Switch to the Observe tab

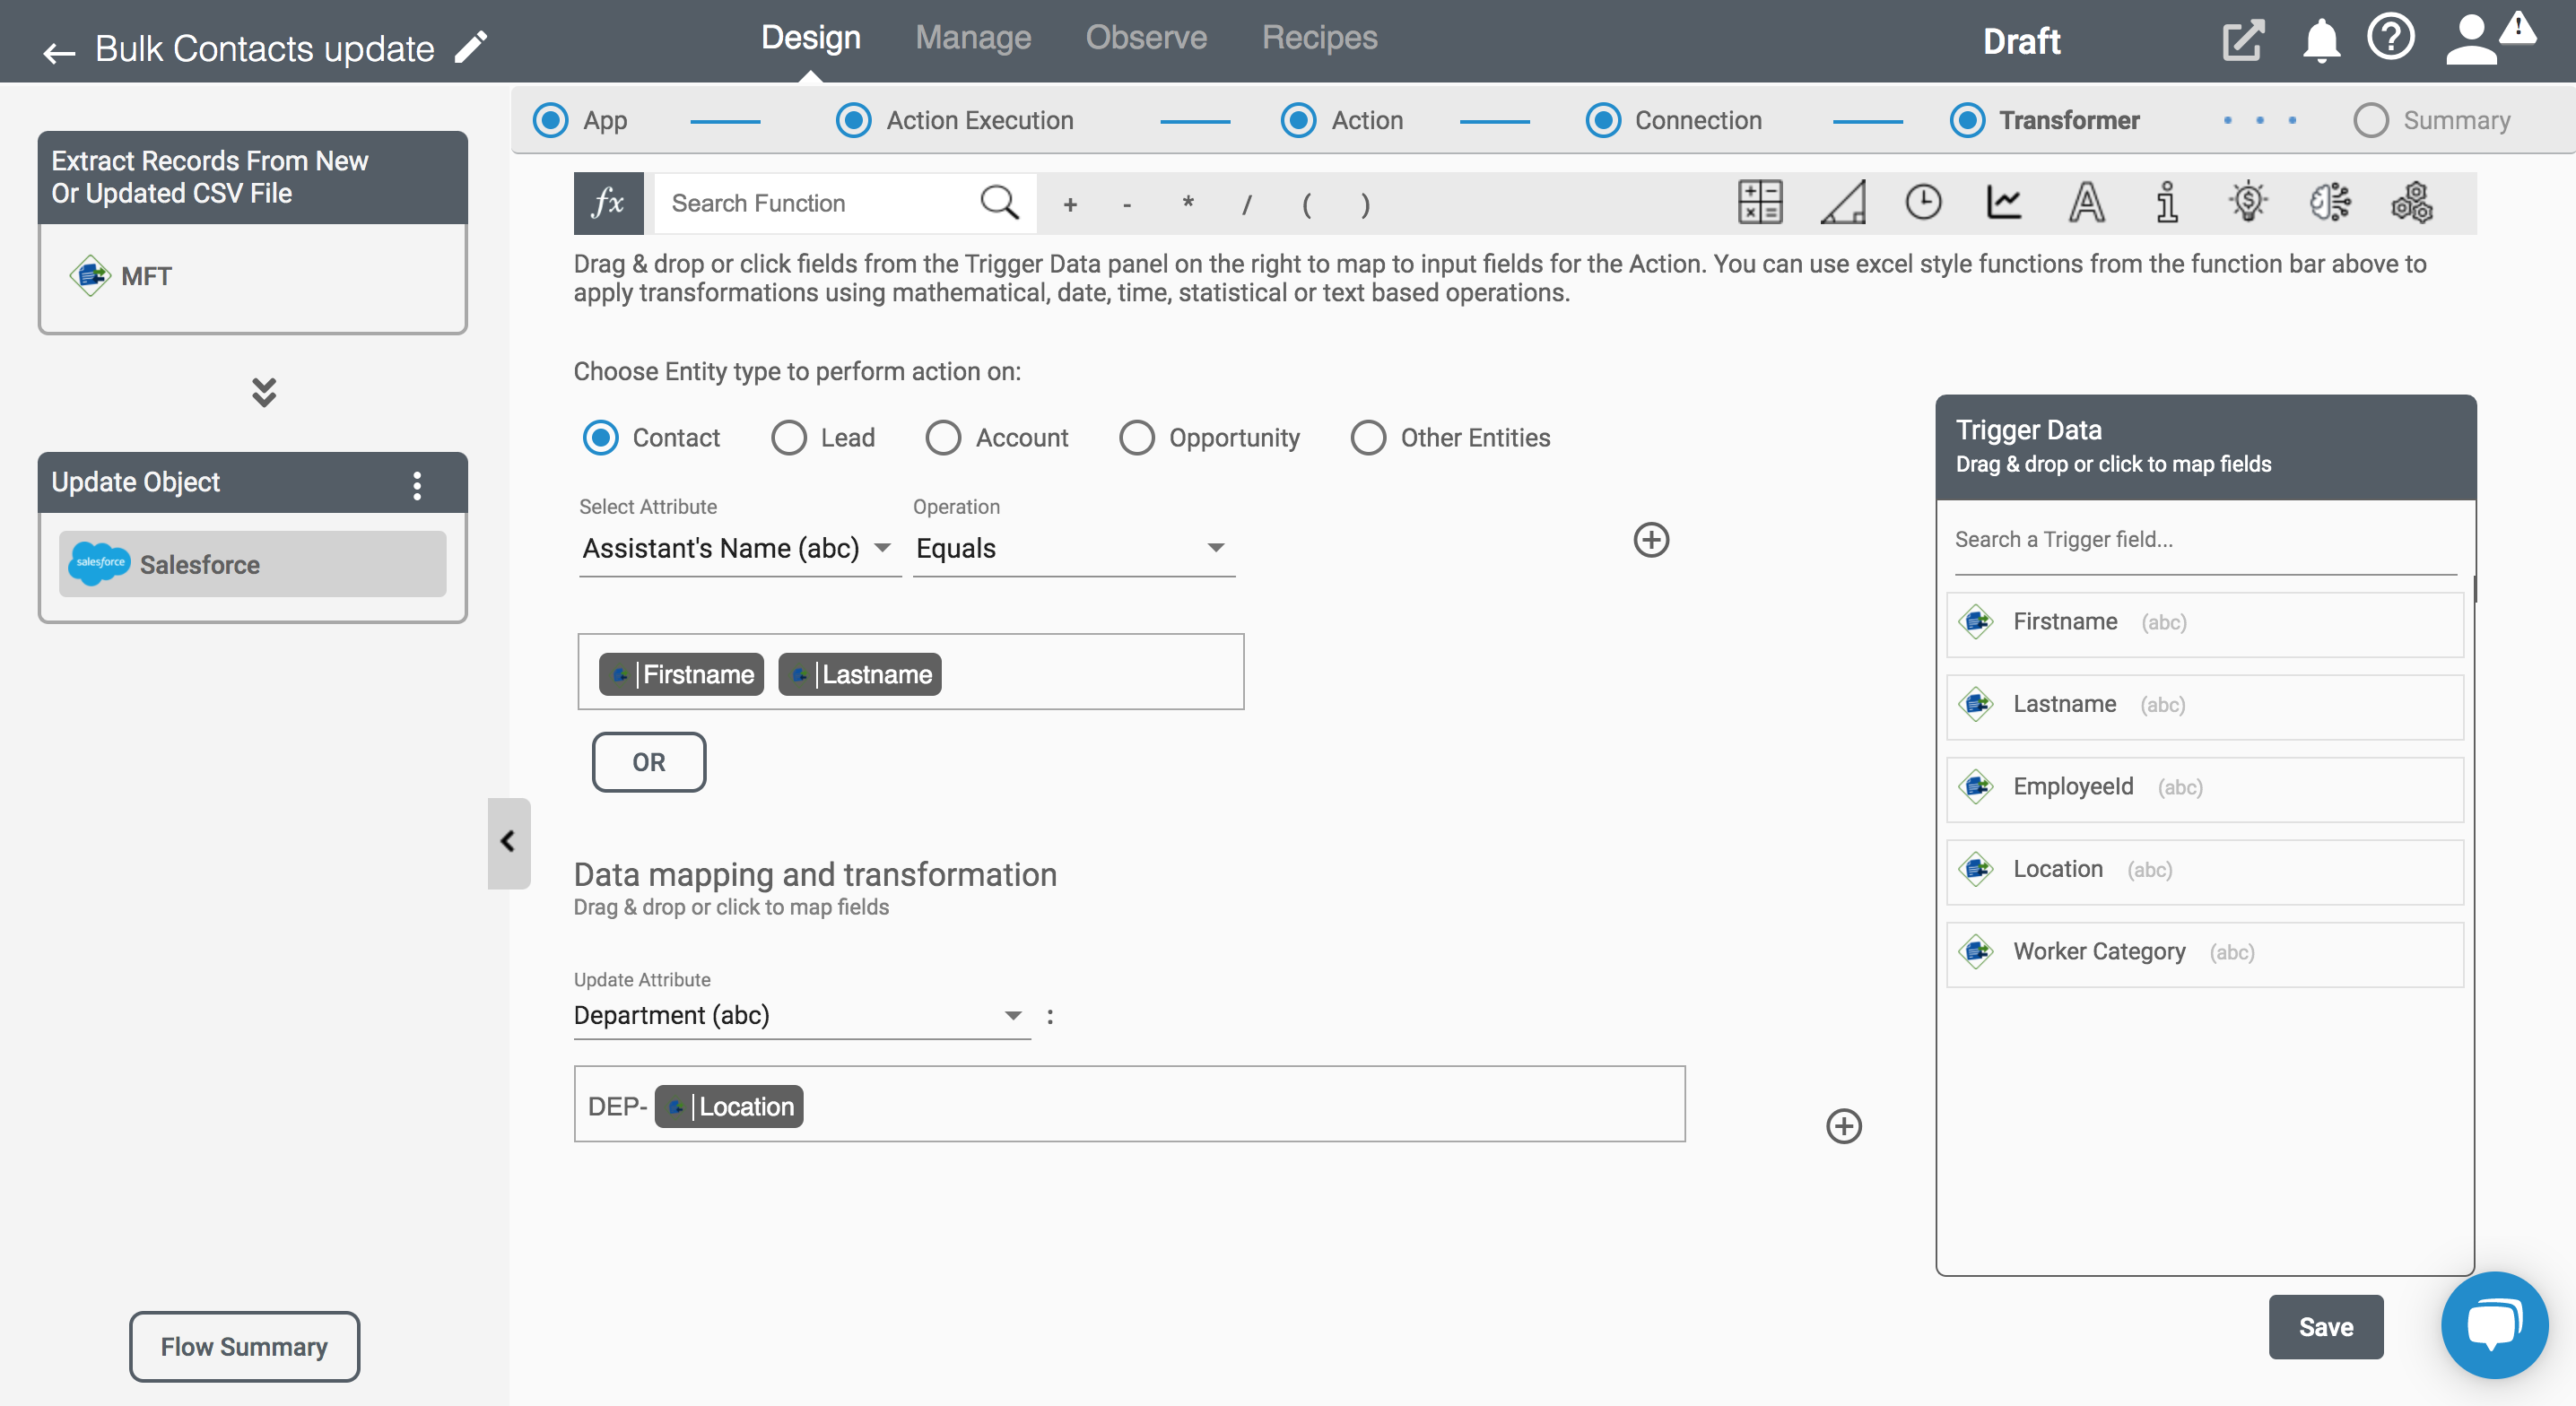(x=1147, y=38)
